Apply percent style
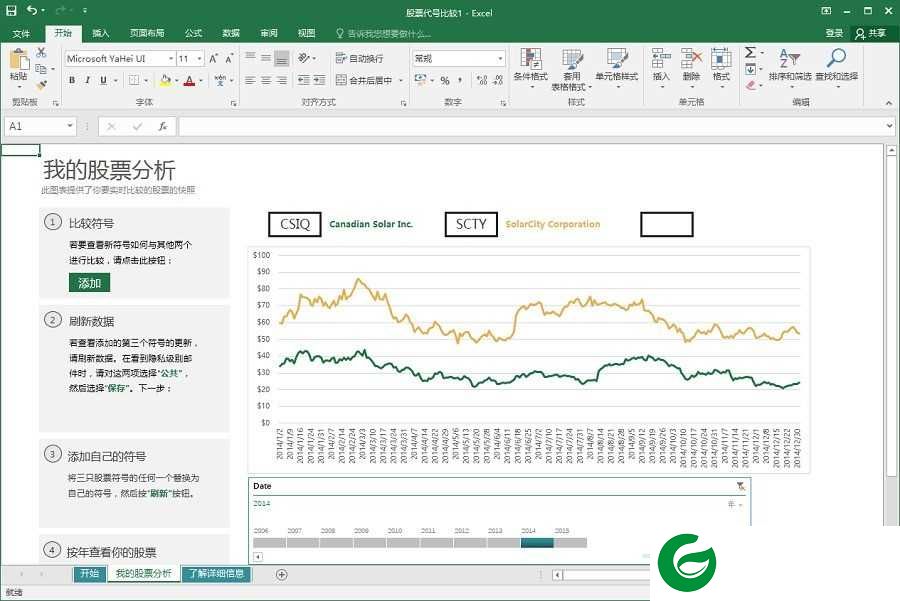 (445, 80)
